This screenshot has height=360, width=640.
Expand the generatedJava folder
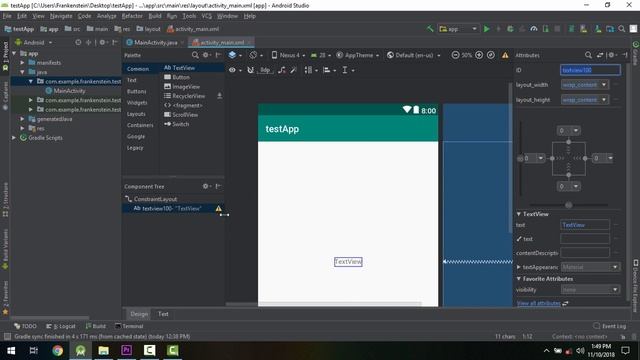[x=22, y=119]
